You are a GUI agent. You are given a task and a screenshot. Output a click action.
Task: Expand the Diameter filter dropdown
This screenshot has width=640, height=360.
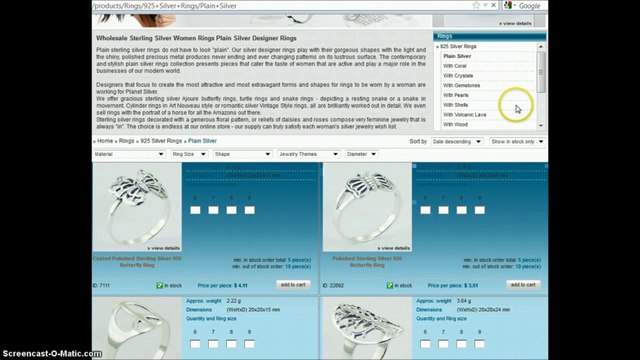coord(361,154)
